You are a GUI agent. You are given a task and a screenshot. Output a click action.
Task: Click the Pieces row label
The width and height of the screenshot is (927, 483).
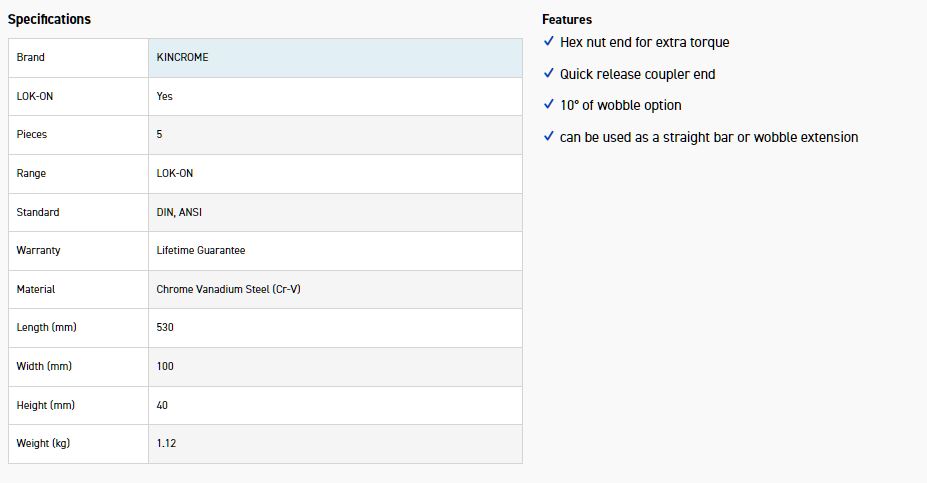[x=32, y=135]
